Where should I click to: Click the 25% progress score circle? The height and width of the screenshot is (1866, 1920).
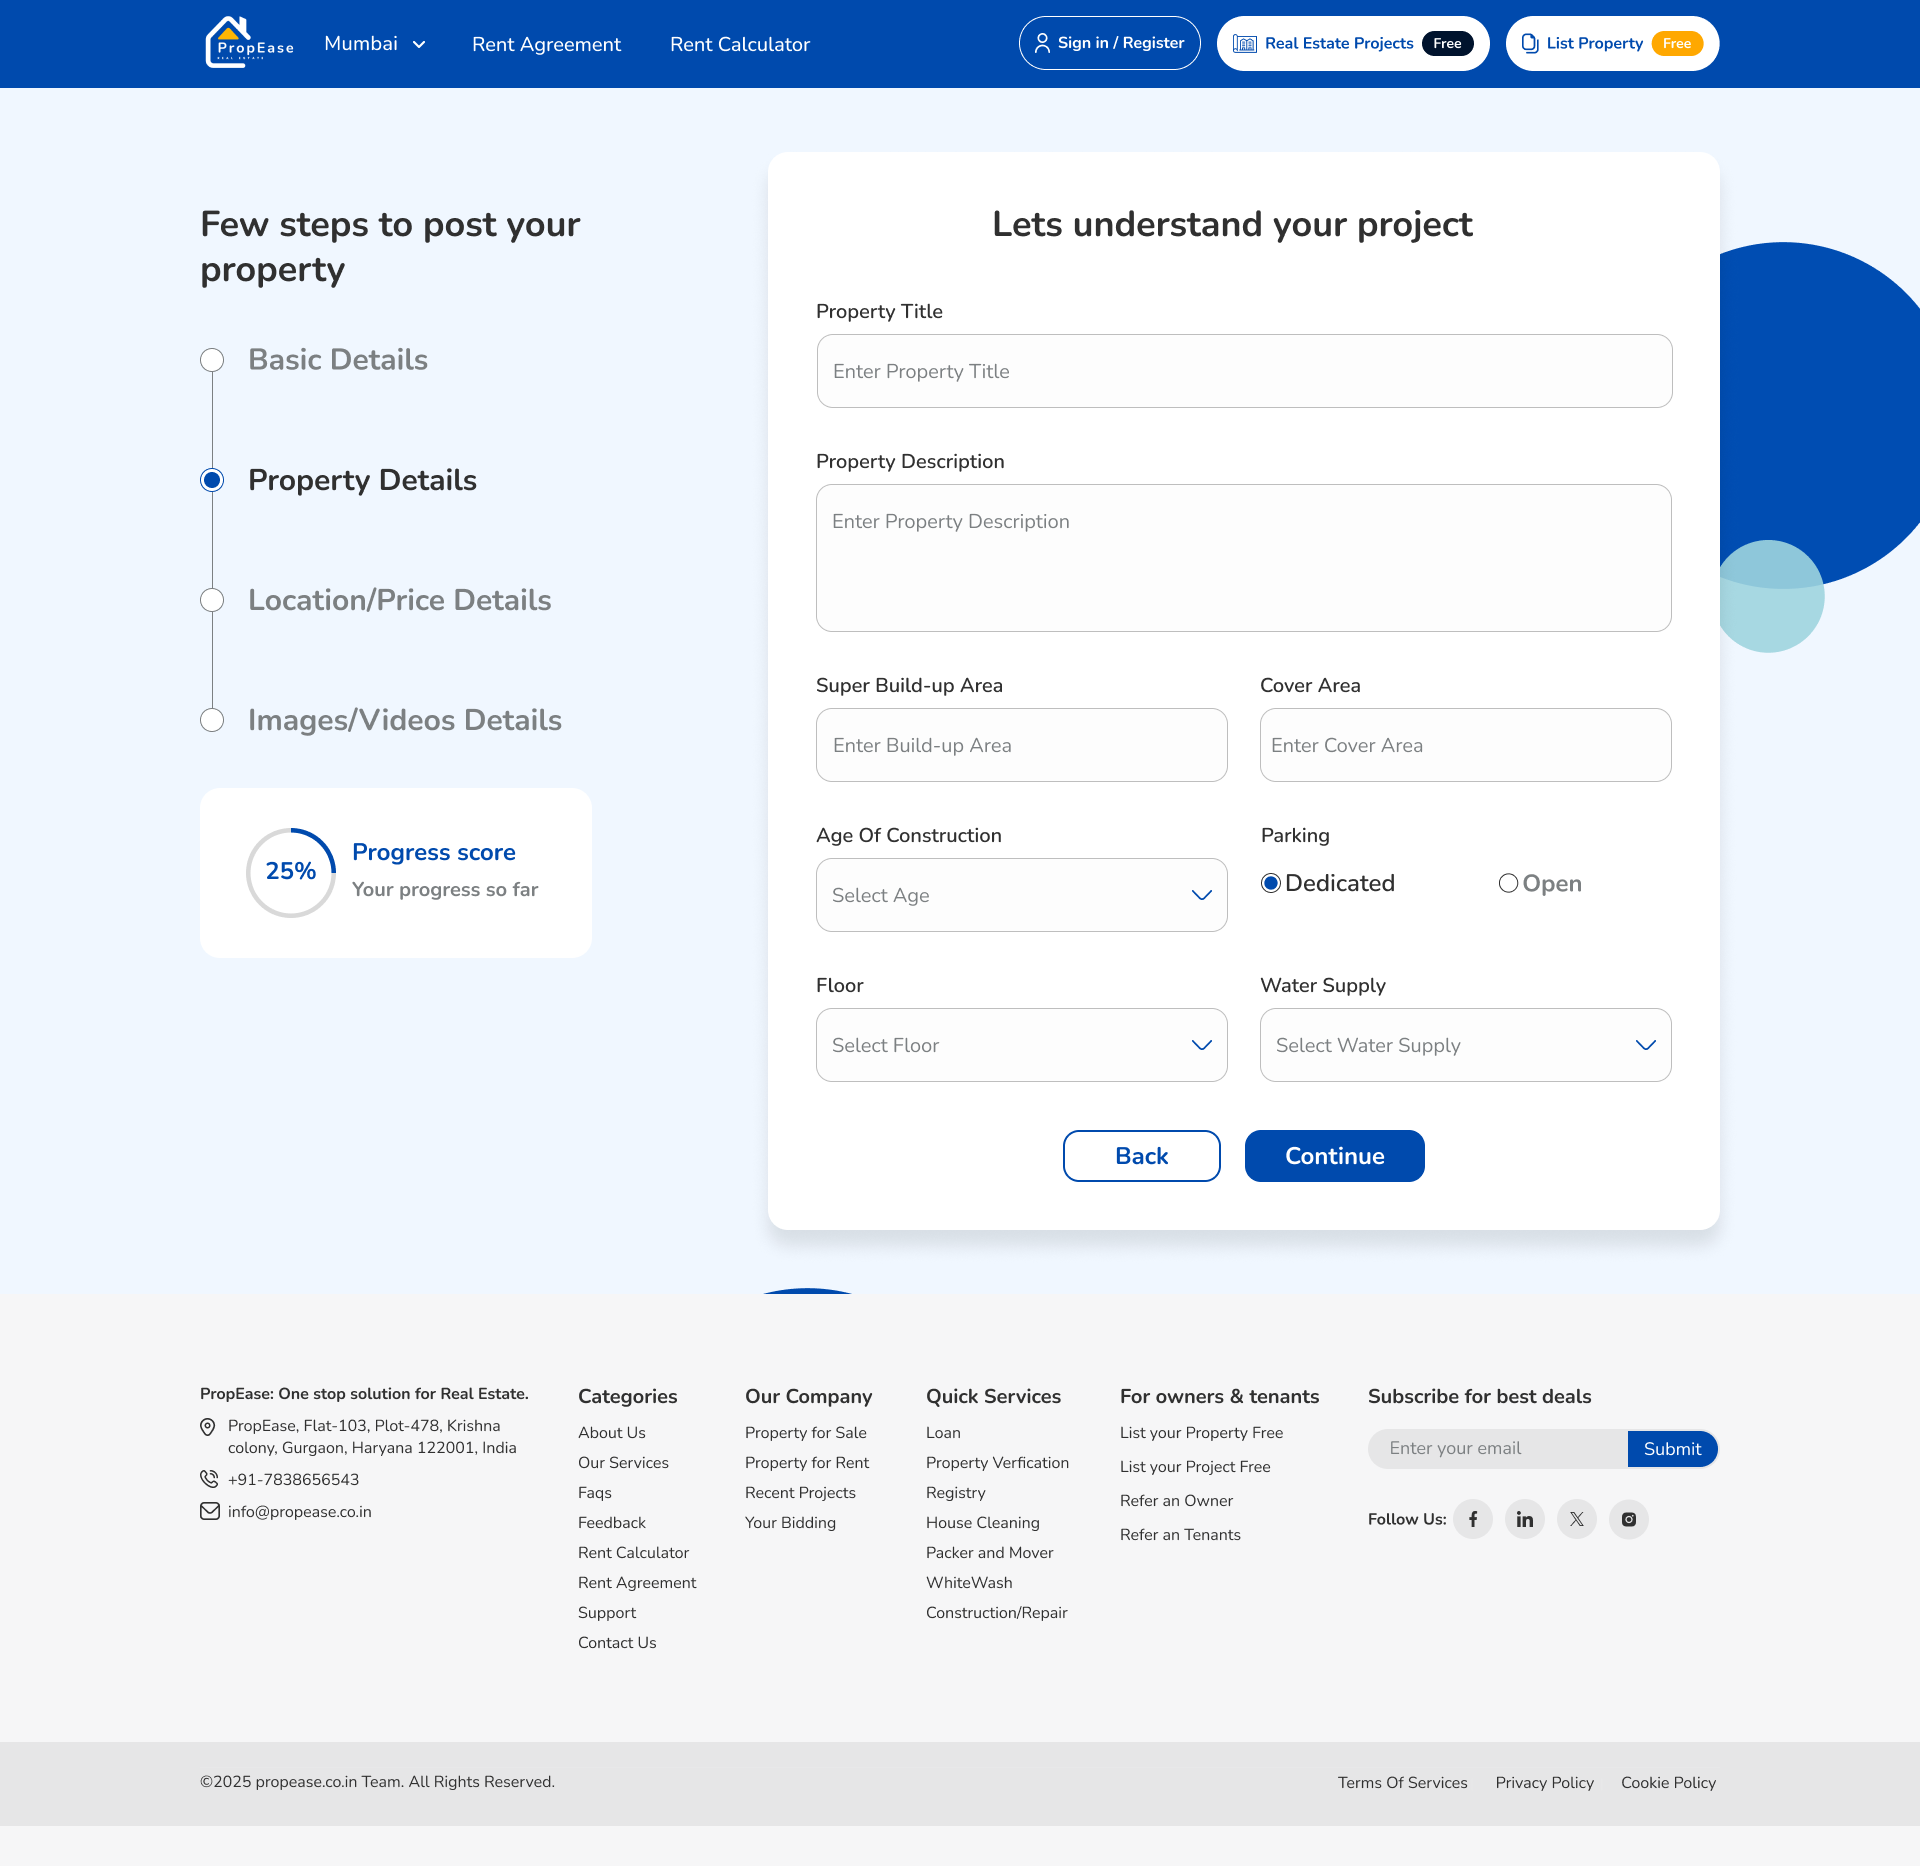click(291, 872)
